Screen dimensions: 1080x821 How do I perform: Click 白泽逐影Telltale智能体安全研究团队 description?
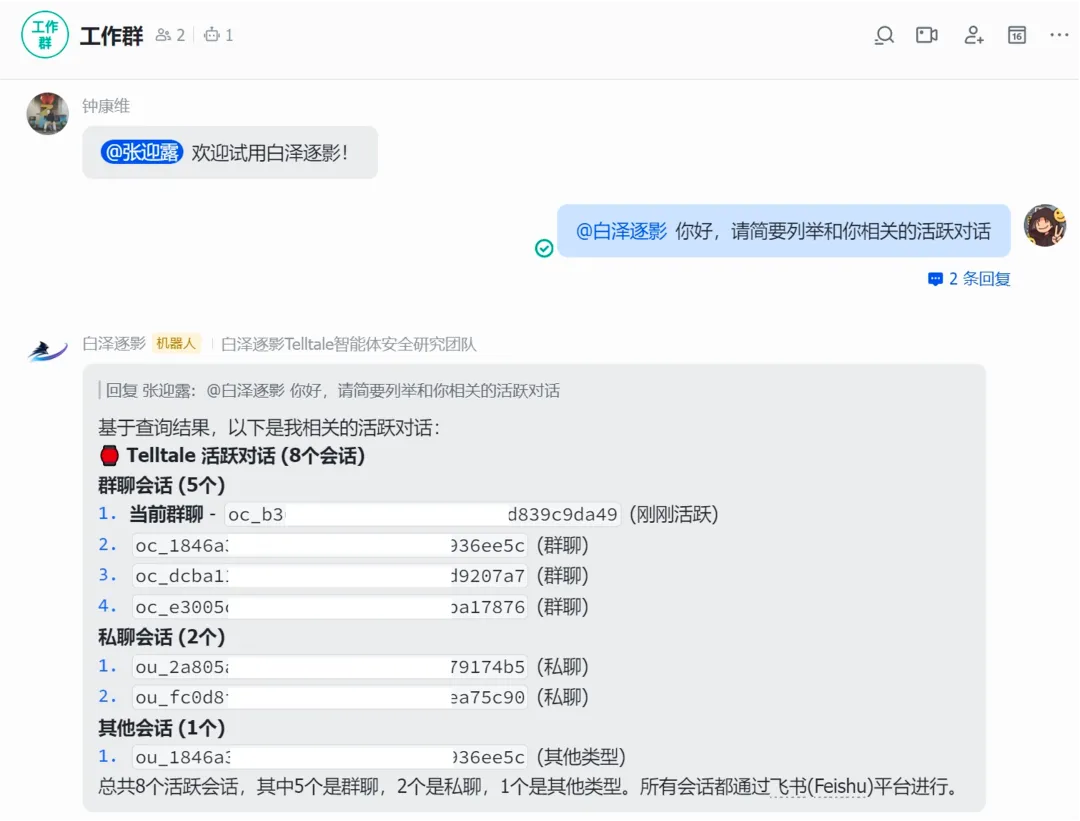[349, 344]
